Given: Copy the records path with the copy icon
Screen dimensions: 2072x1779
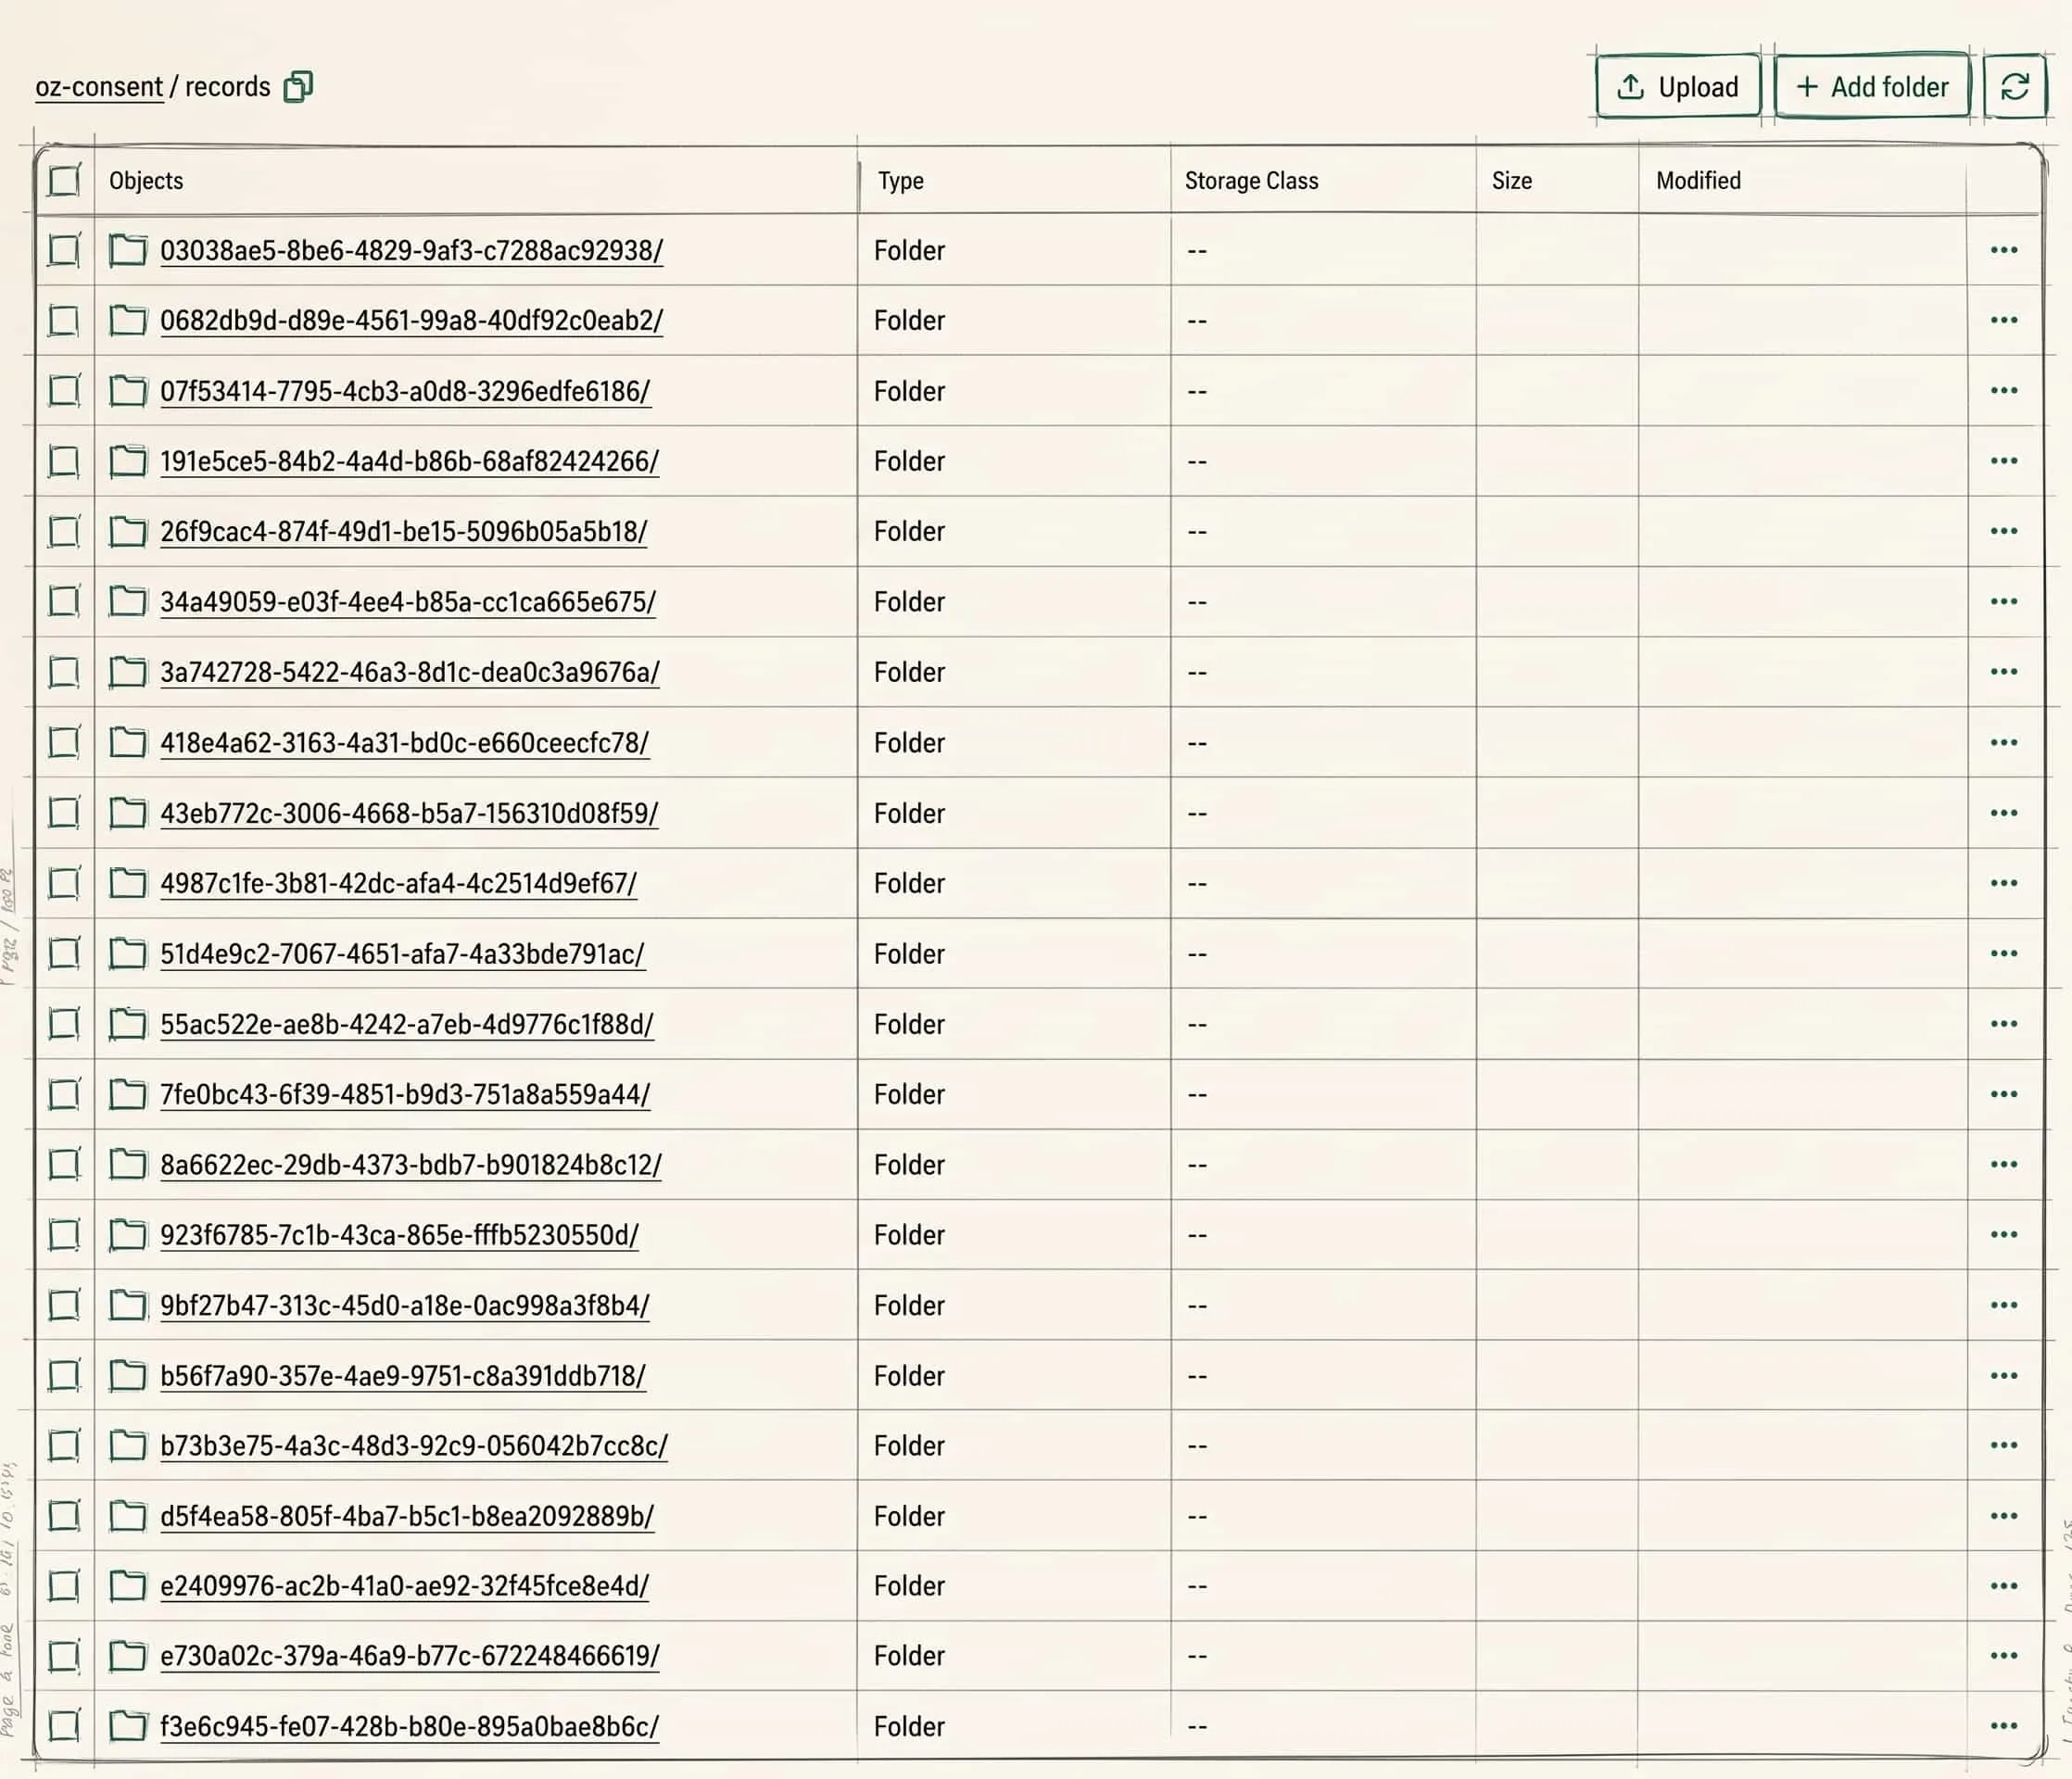Looking at the screenshot, I should coord(298,87).
